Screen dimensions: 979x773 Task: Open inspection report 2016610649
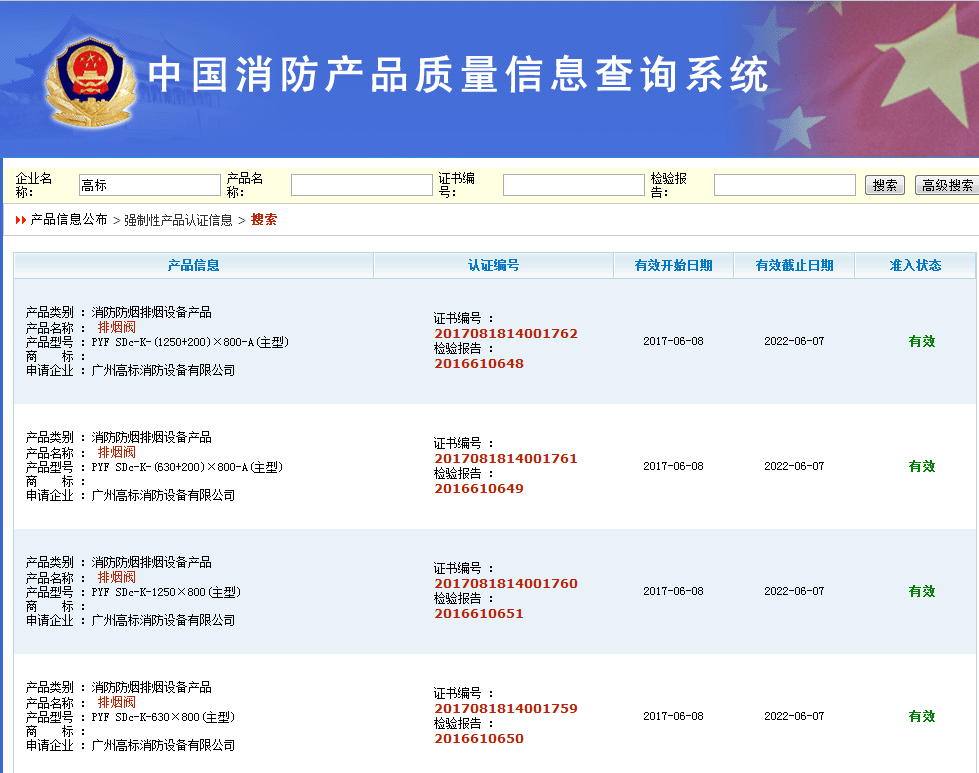[x=478, y=489]
